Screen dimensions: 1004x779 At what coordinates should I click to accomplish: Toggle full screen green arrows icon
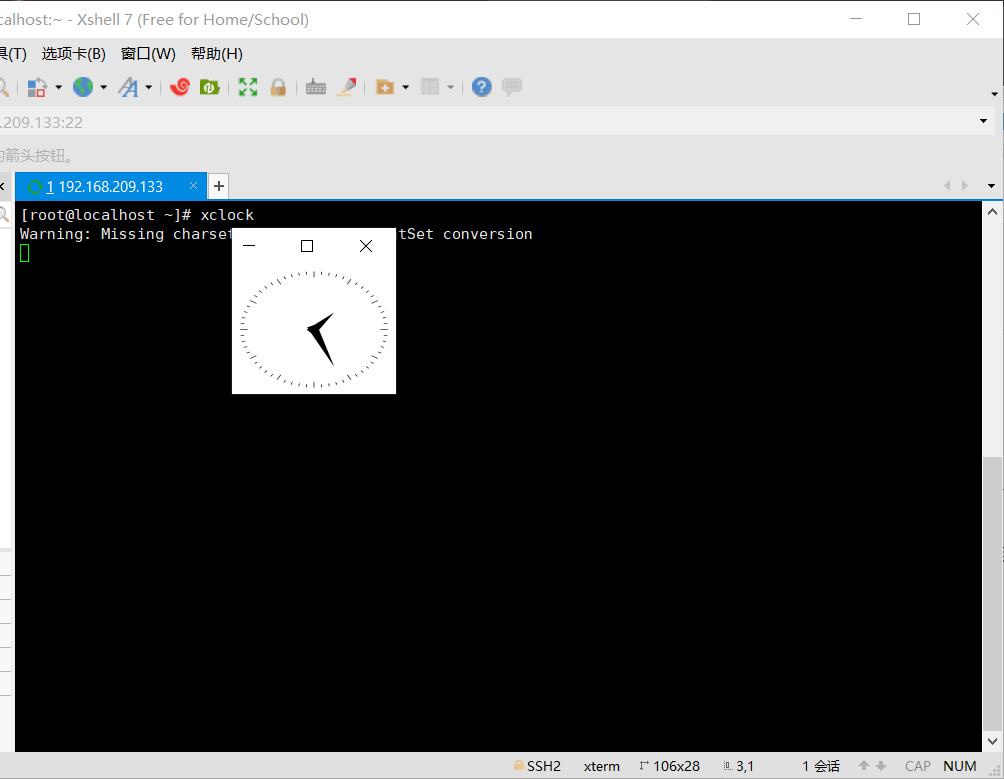(x=248, y=87)
